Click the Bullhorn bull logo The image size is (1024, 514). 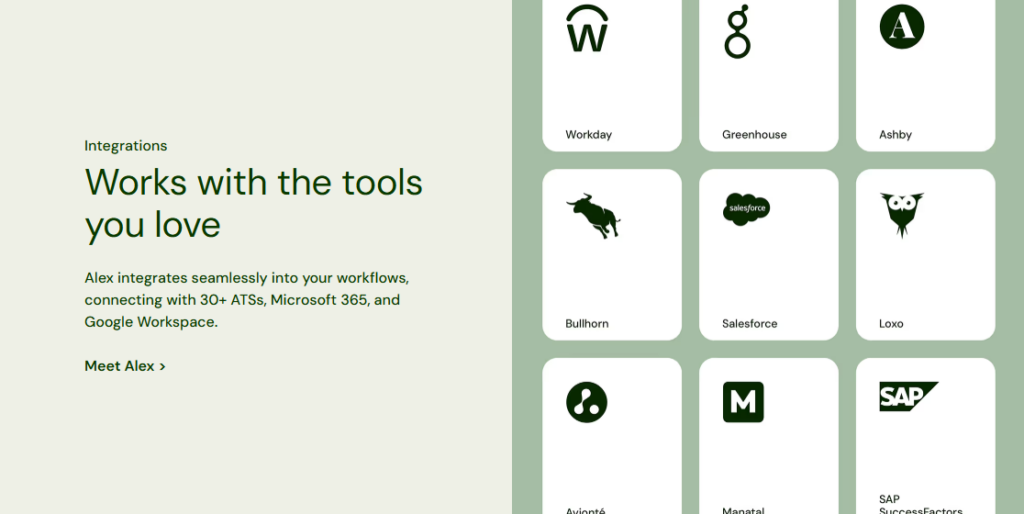(x=593, y=216)
